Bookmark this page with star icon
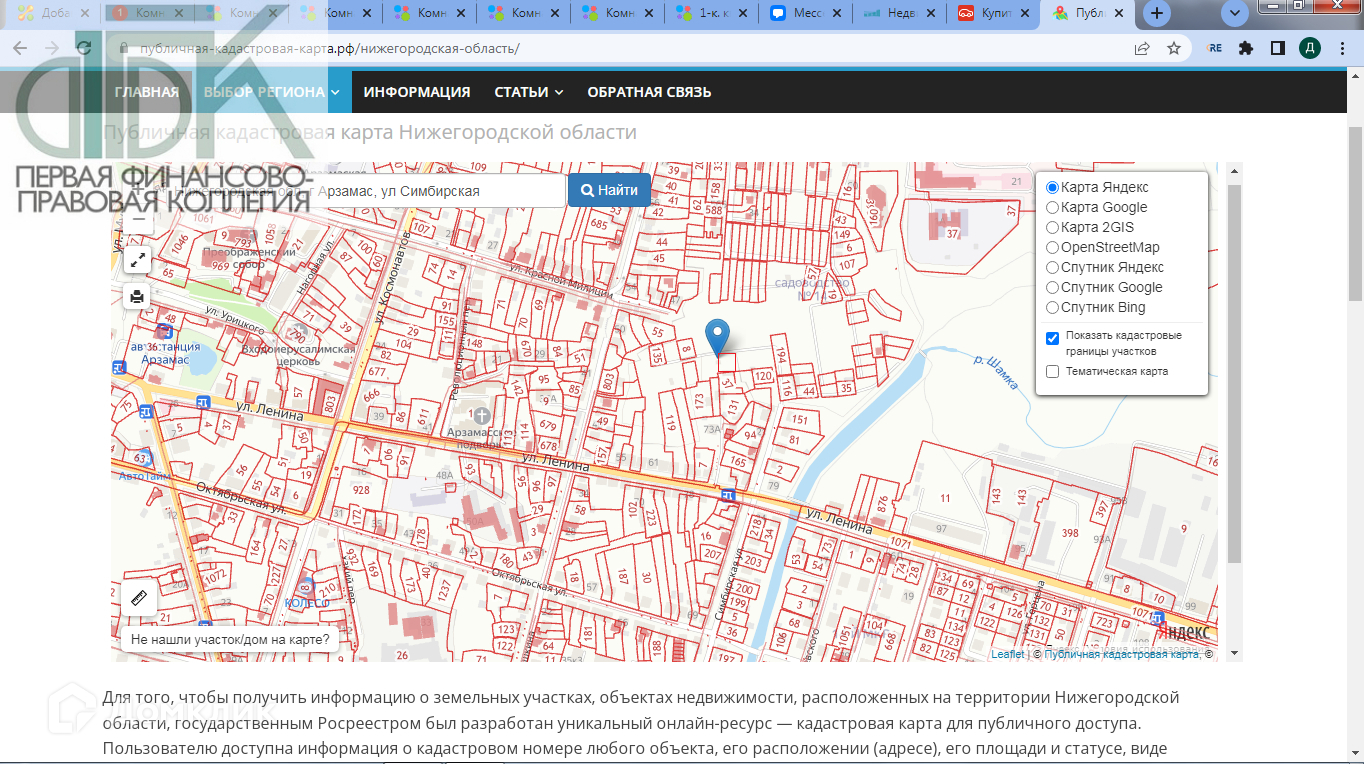 click(1174, 48)
